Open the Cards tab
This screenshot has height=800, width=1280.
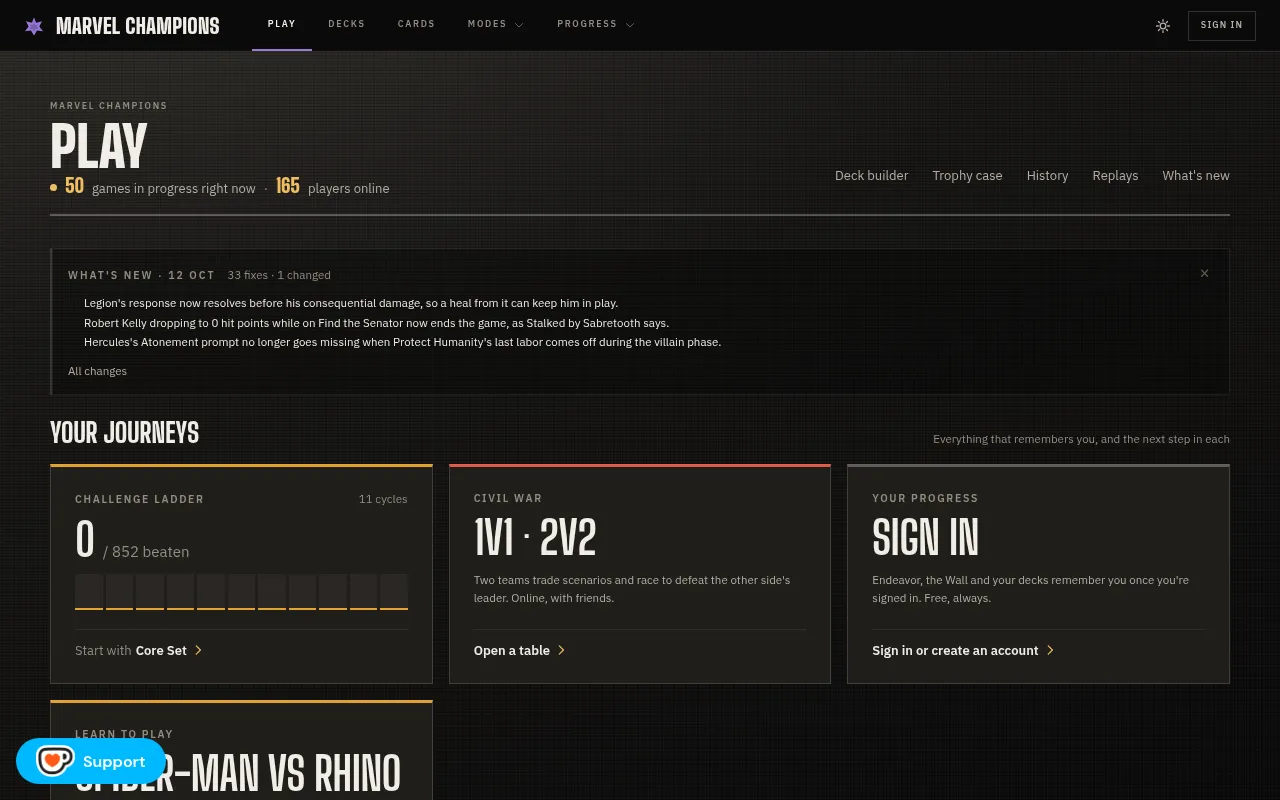coord(416,24)
